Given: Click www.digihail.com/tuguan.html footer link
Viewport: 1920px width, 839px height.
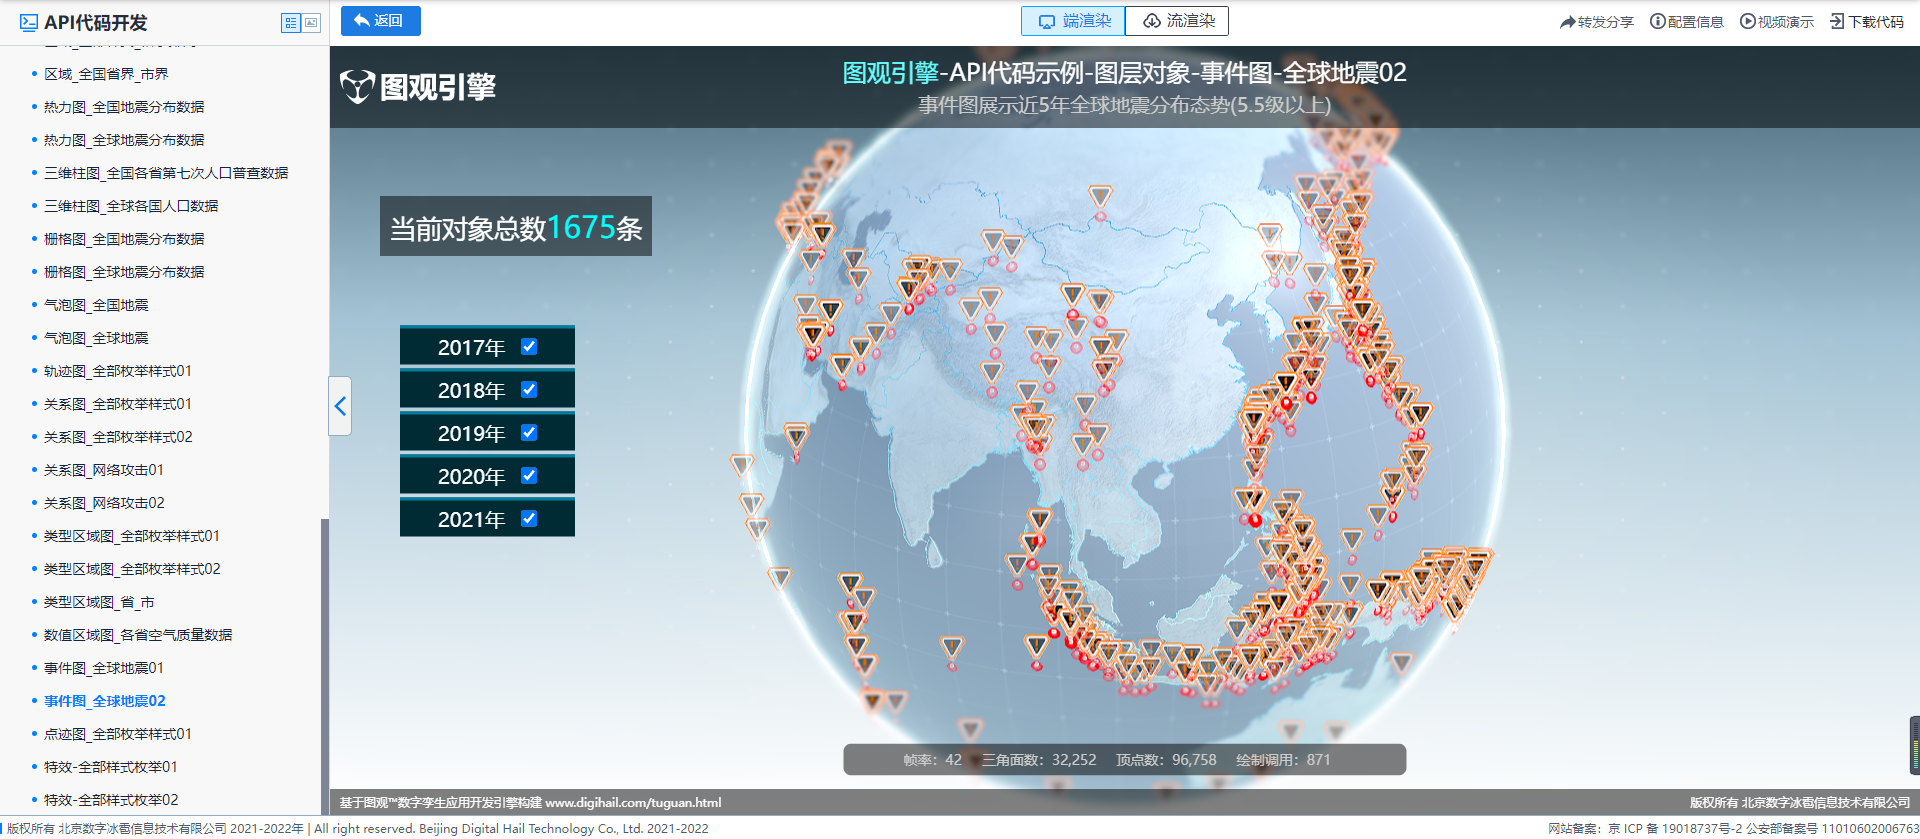Looking at the screenshot, I should pos(633,803).
